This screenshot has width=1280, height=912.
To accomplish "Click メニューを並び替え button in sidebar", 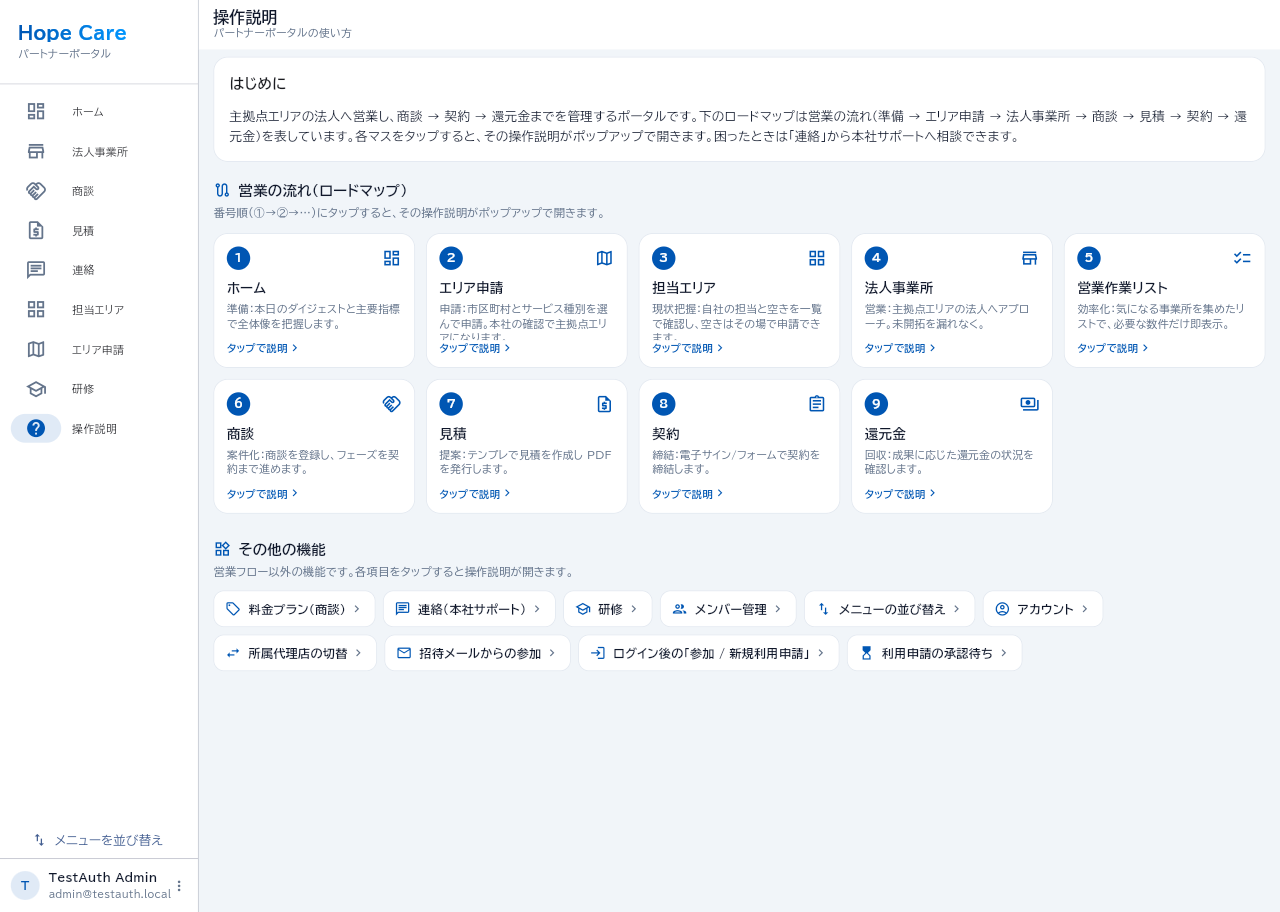I will tap(99, 840).
